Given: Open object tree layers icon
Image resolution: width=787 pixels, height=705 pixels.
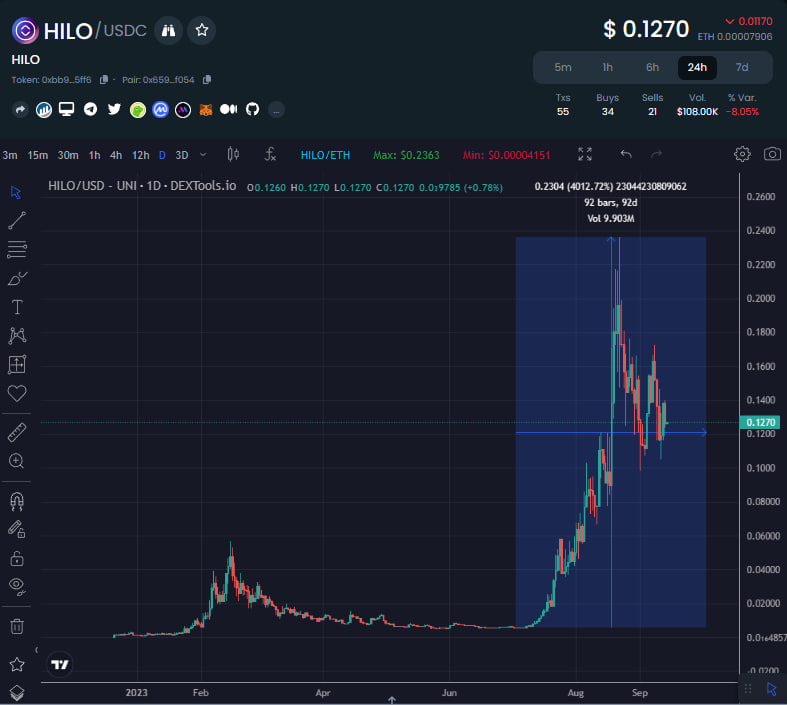Looking at the screenshot, I should coord(17,692).
